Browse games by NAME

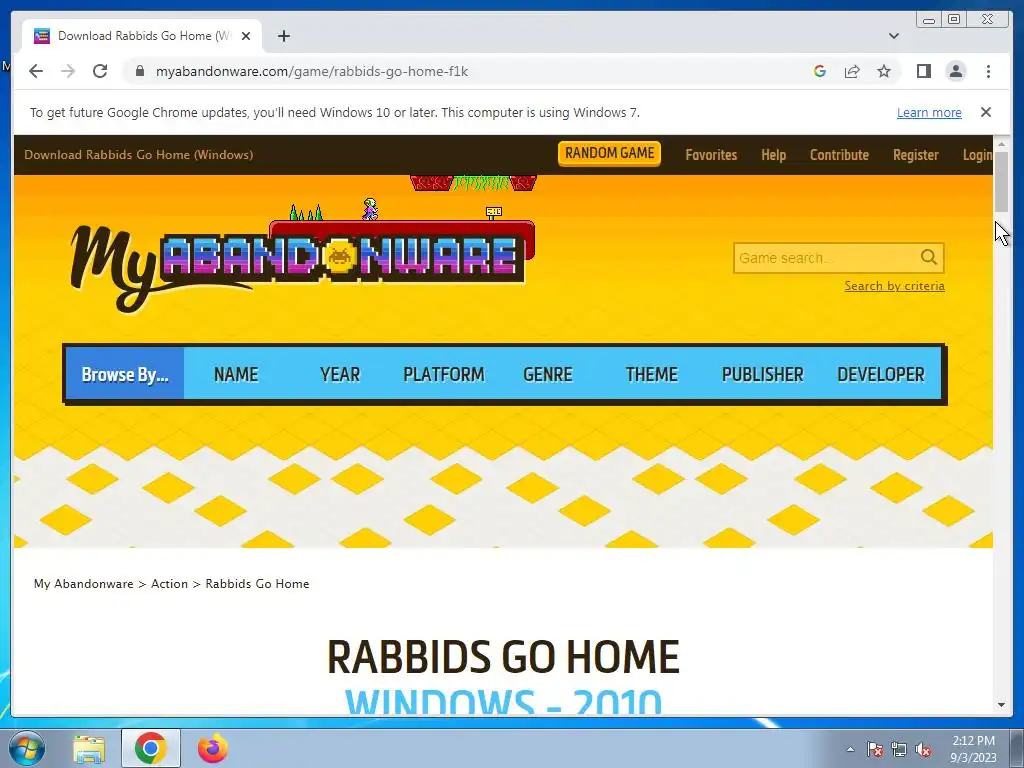pos(236,374)
